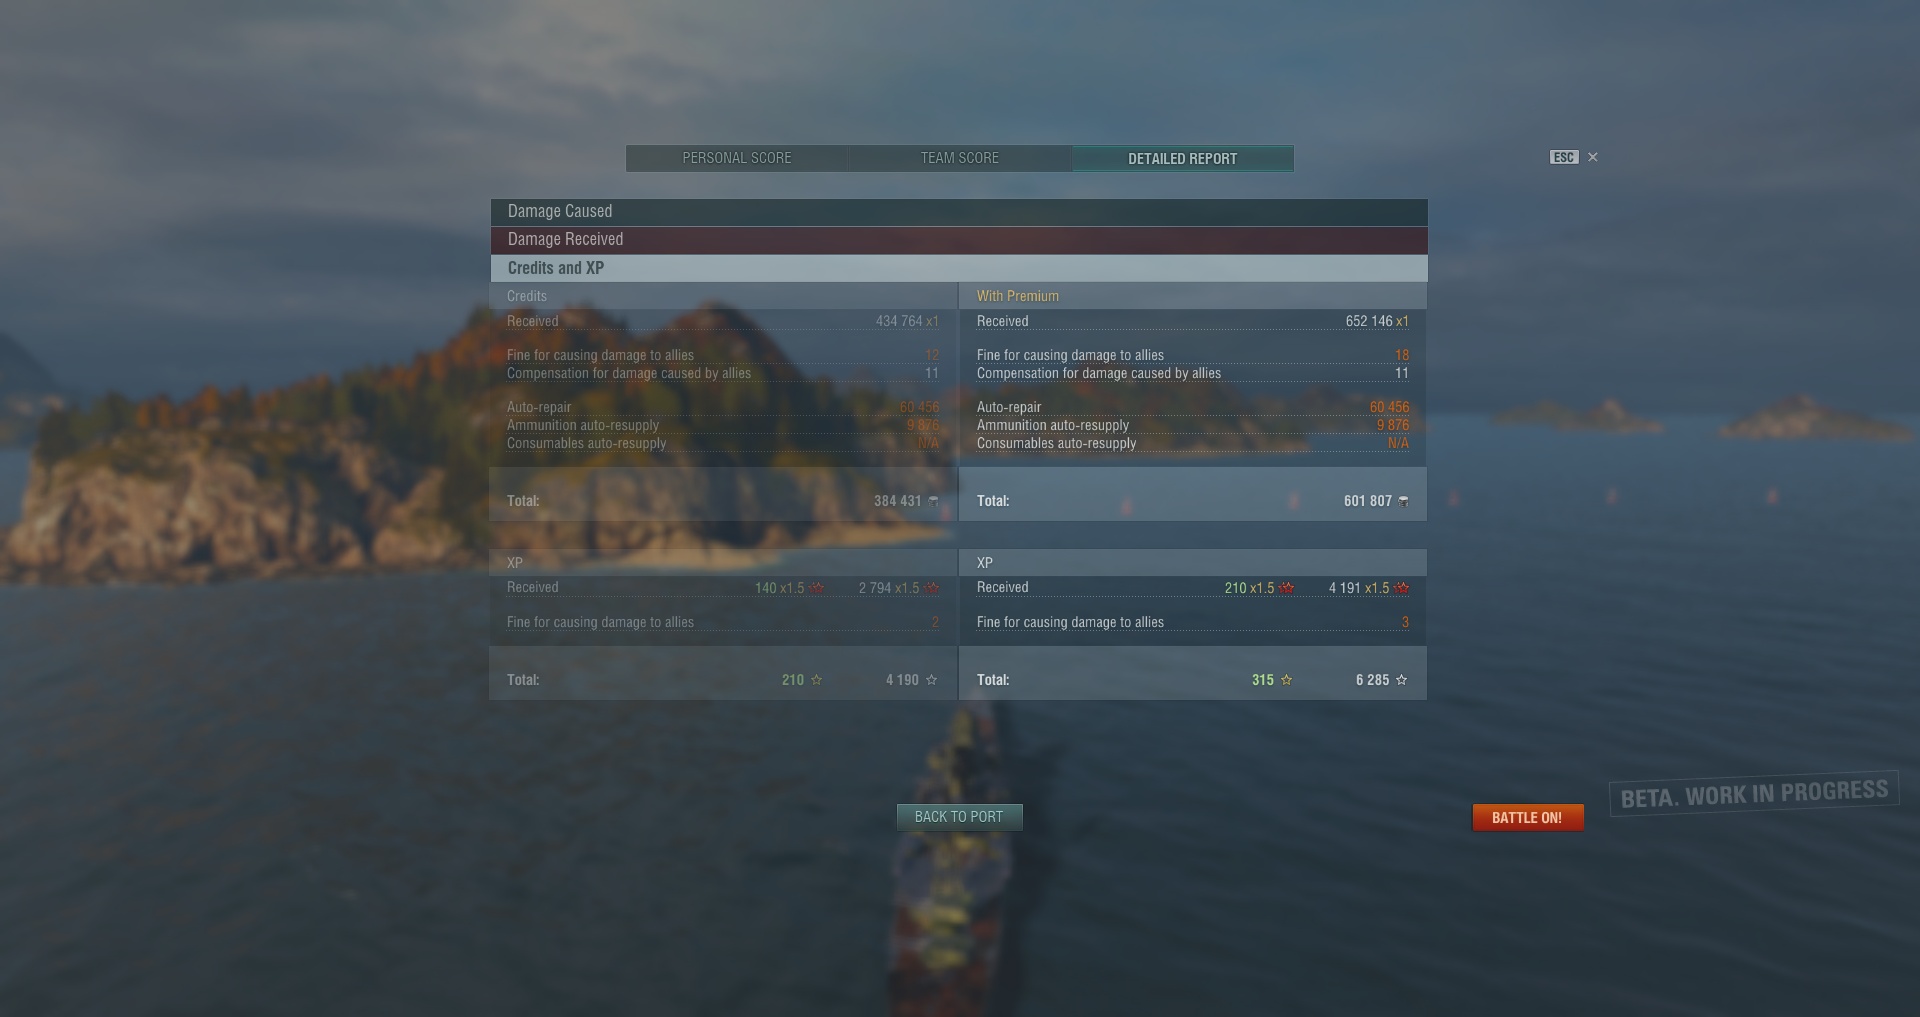The width and height of the screenshot is (1920, 1017).
Task: Switch to the Personal Score tab
Action: (737, 158)
